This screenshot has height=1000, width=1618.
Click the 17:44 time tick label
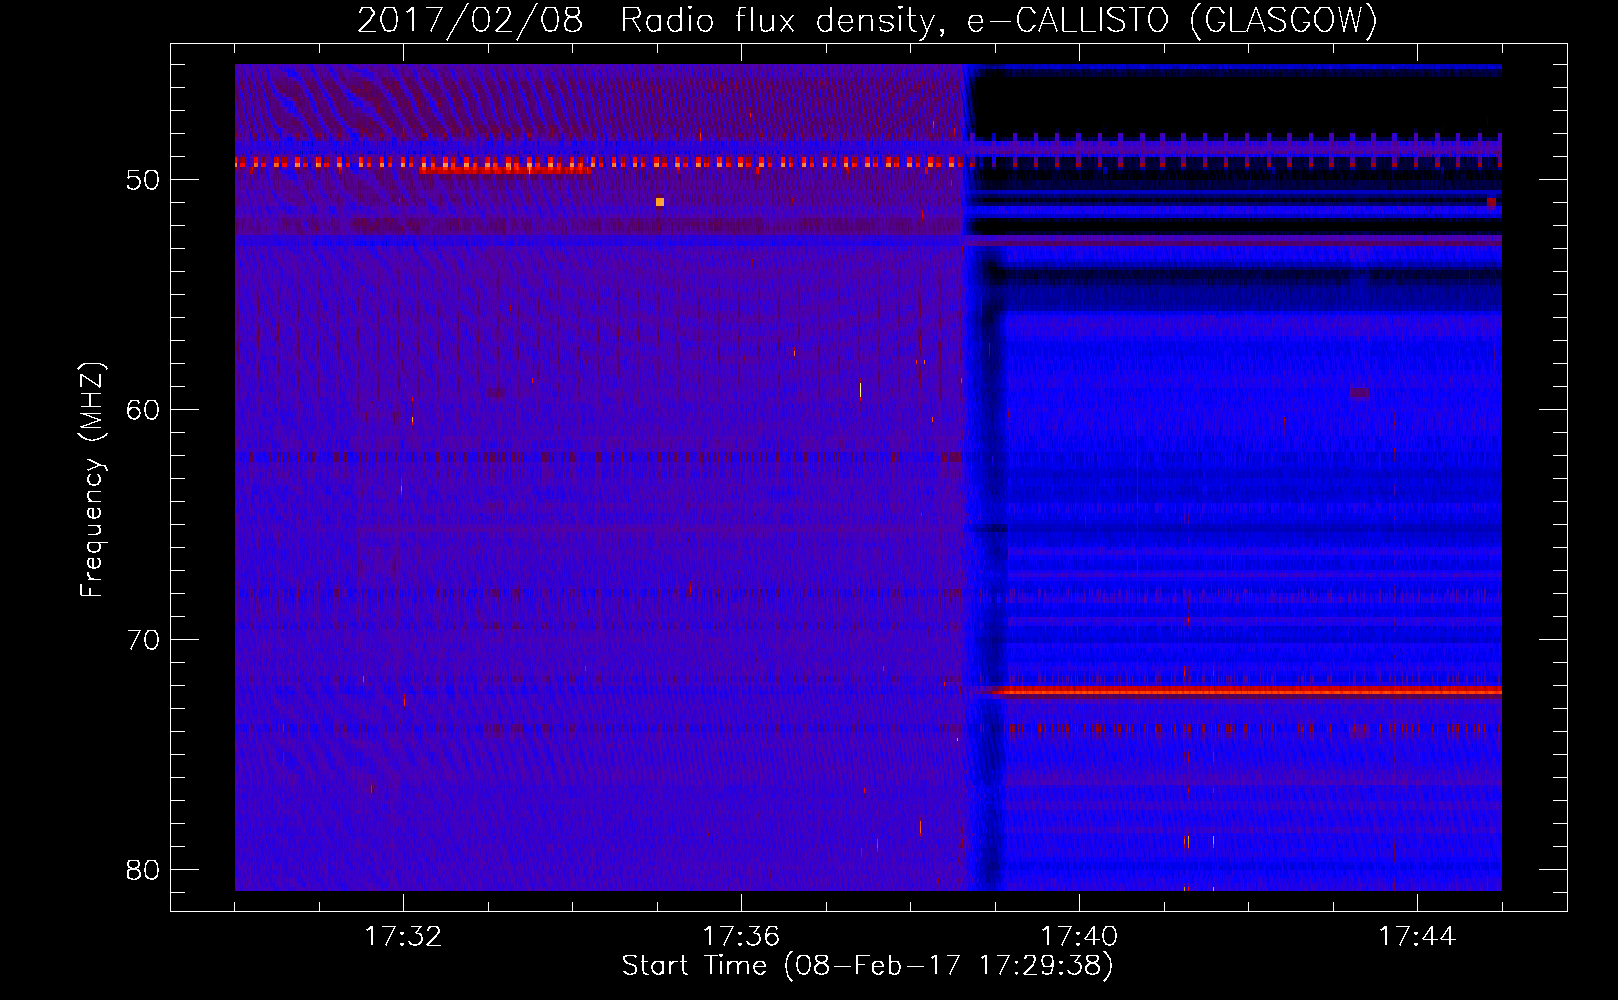coord(1417,937)
